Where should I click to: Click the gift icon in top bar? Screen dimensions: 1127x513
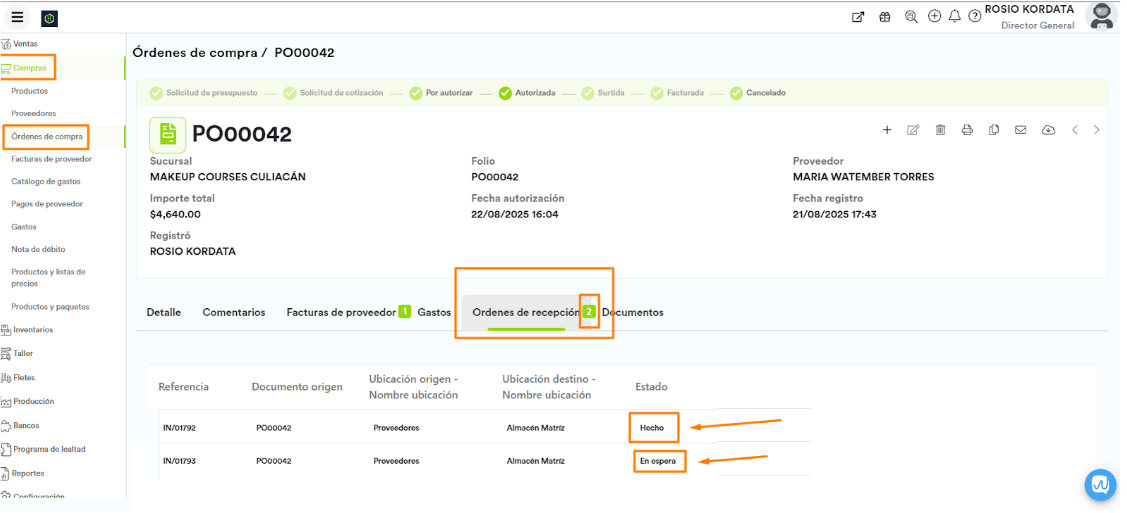[884, 16]
